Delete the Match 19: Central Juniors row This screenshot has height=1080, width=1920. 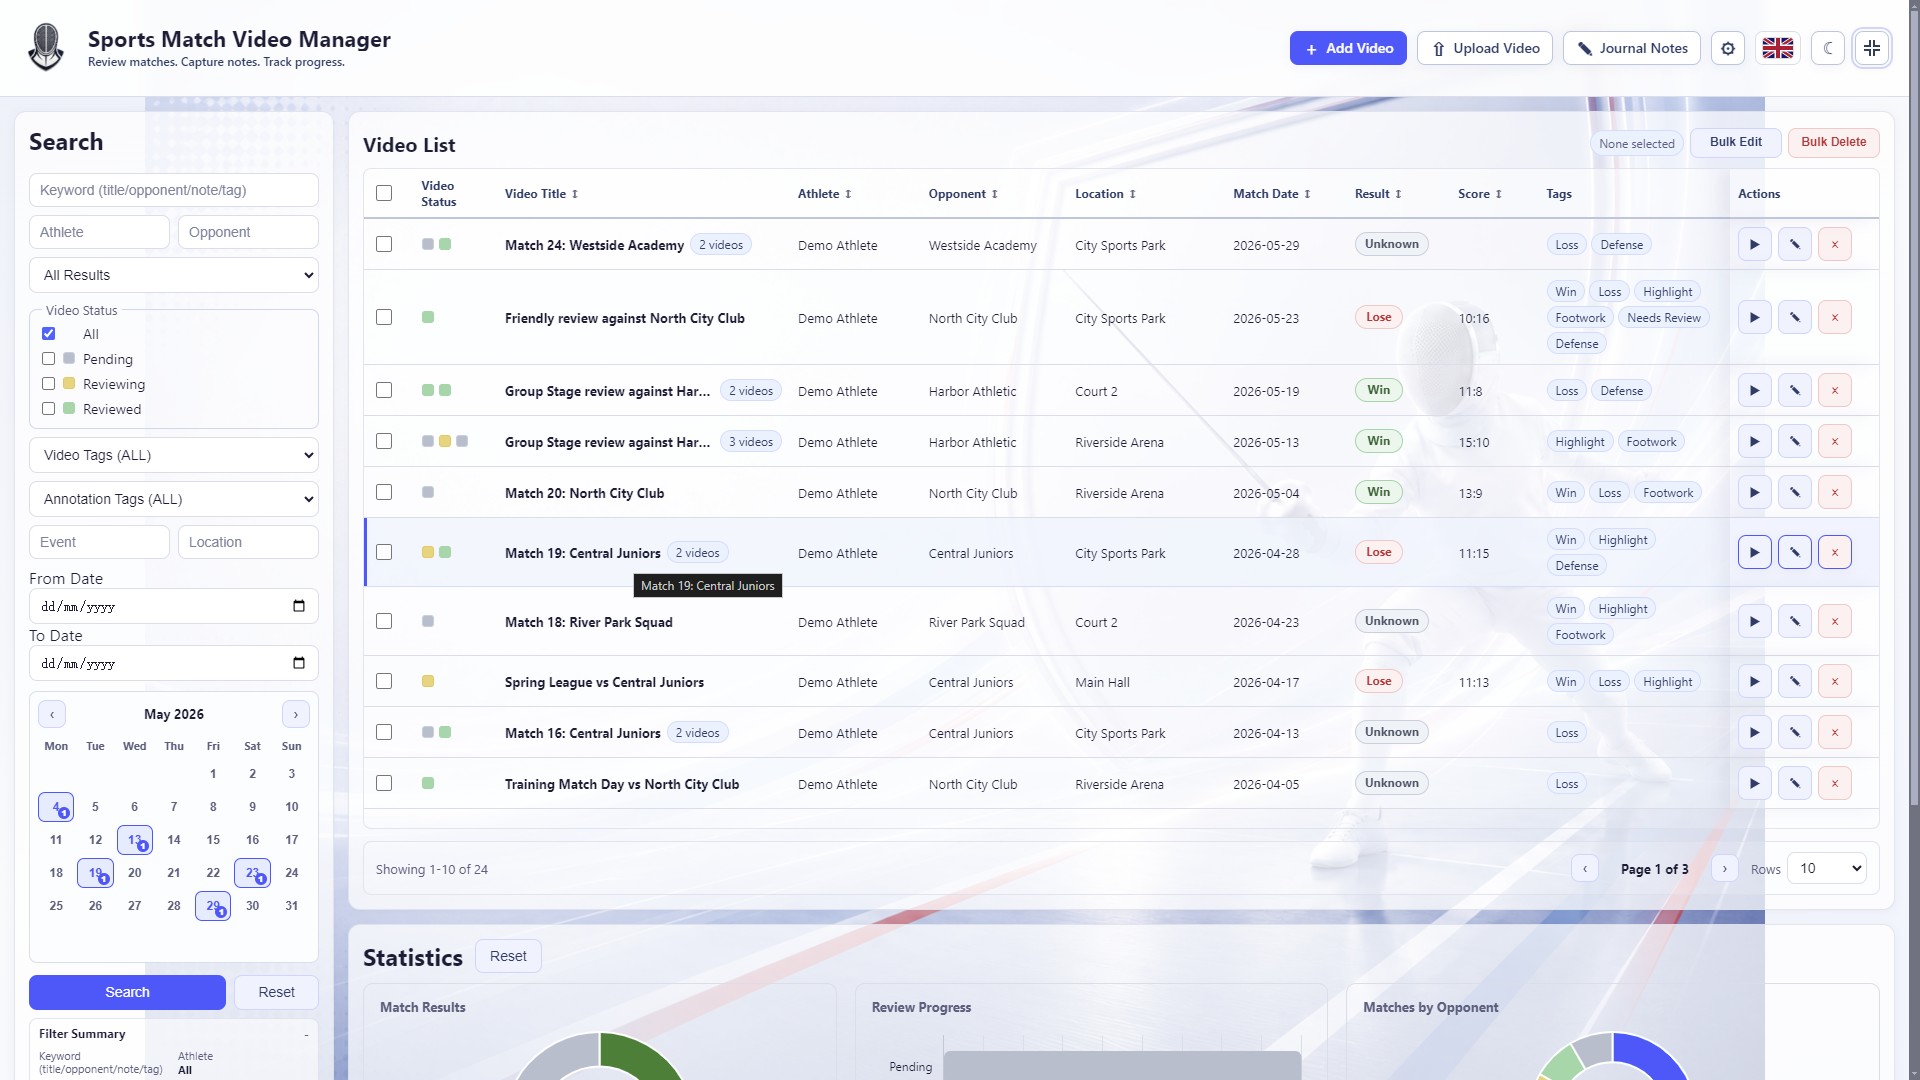[x=1835, y=553]
